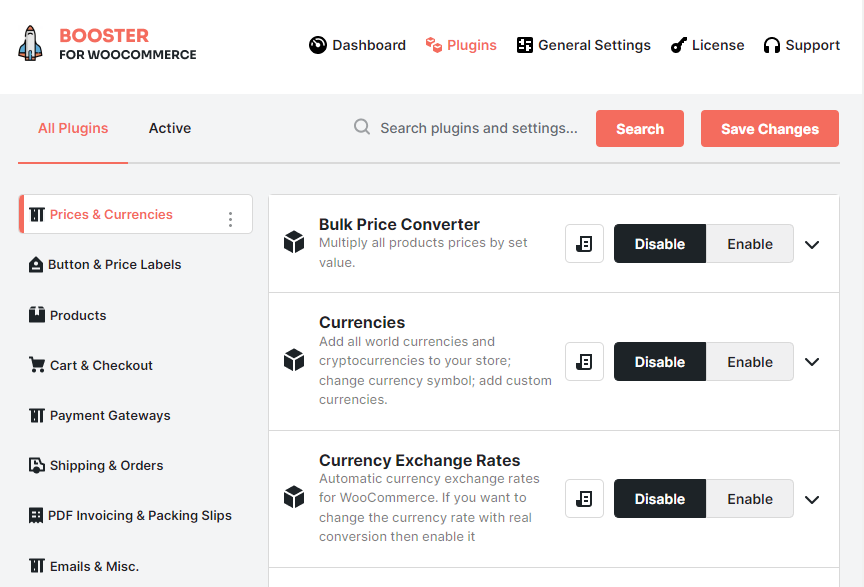Click the Dashboard gauge icon
The height and width of the screenshot is (587, 864).
pyautogui.click(x=317, y=45)
